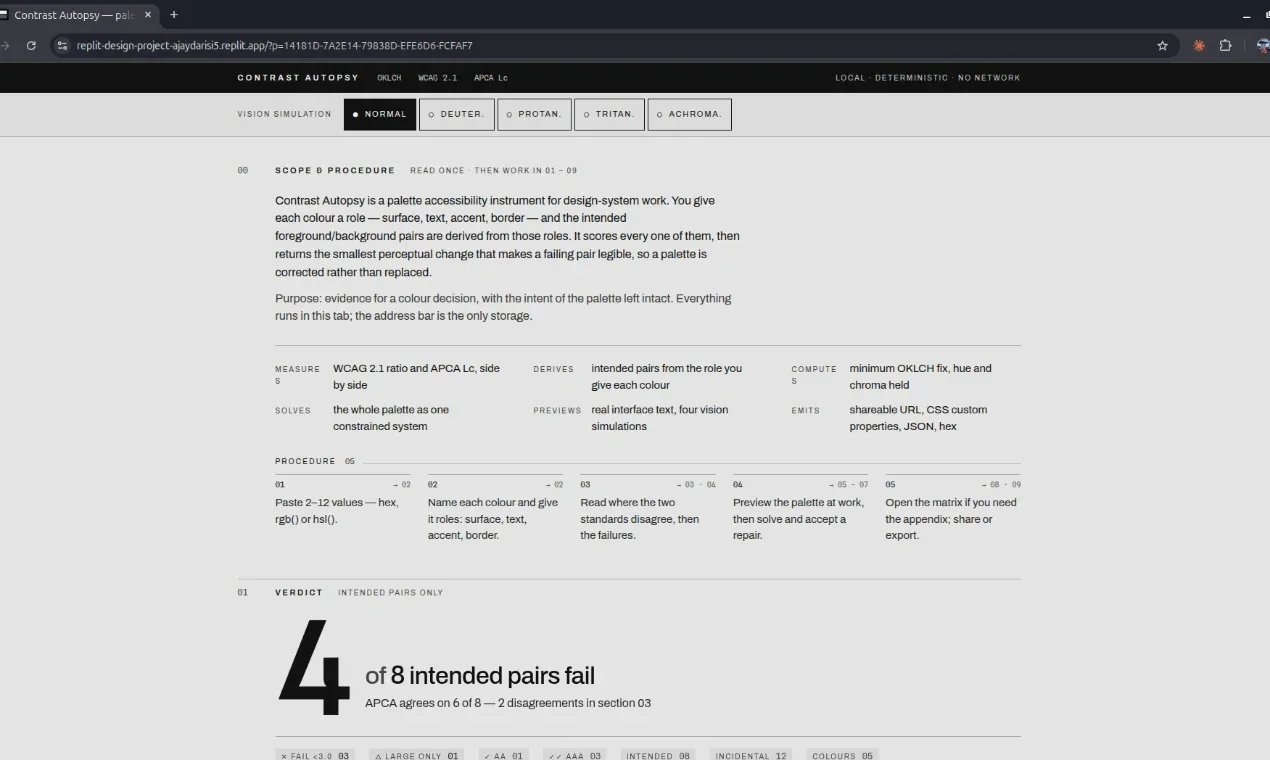The width and height of the screenshot is (1270, 760).
Task: Click procedure step 02 arrow to 02
Action: point(553,484)
